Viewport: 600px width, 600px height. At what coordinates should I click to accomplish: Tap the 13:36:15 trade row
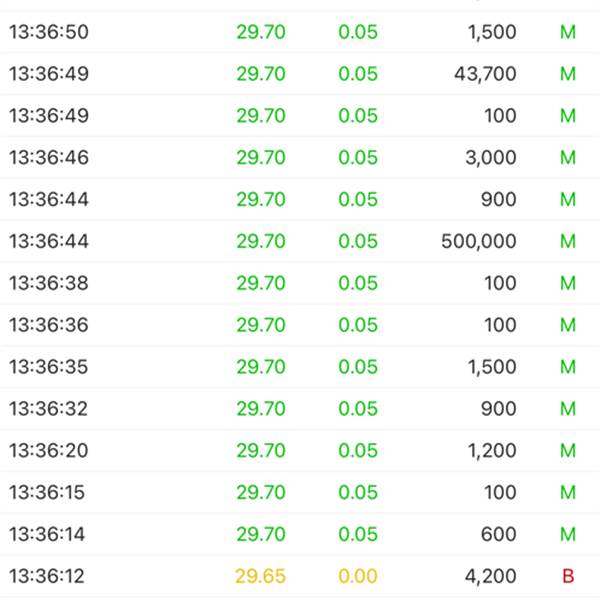(x=300, y=492)
